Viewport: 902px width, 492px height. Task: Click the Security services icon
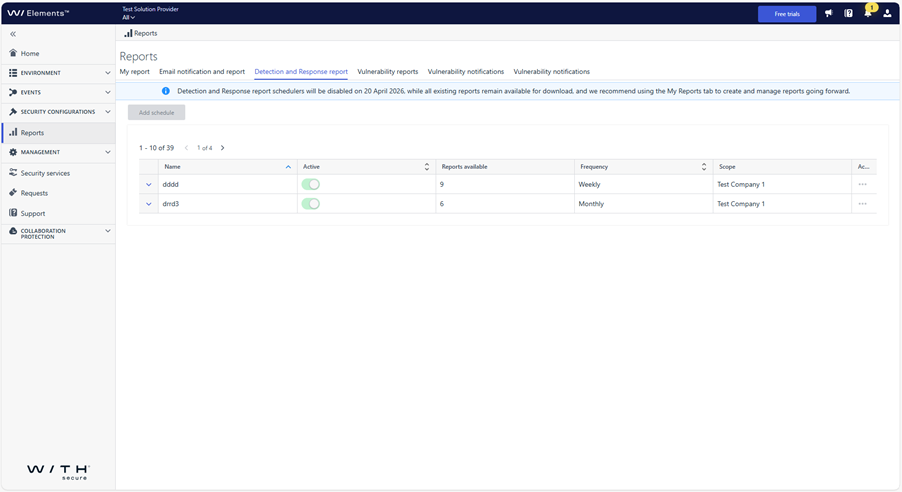[x=13, y=173]
